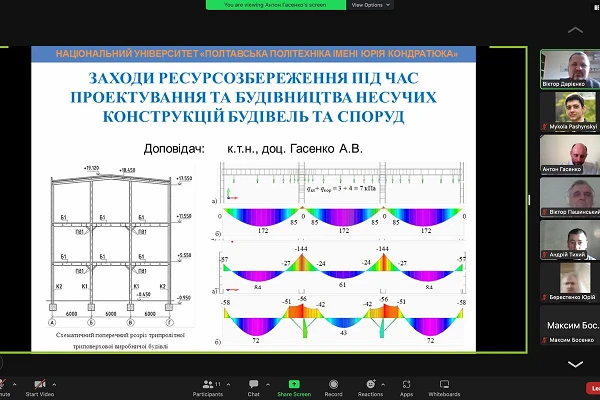Open the Participants panel

click(210, 384)
